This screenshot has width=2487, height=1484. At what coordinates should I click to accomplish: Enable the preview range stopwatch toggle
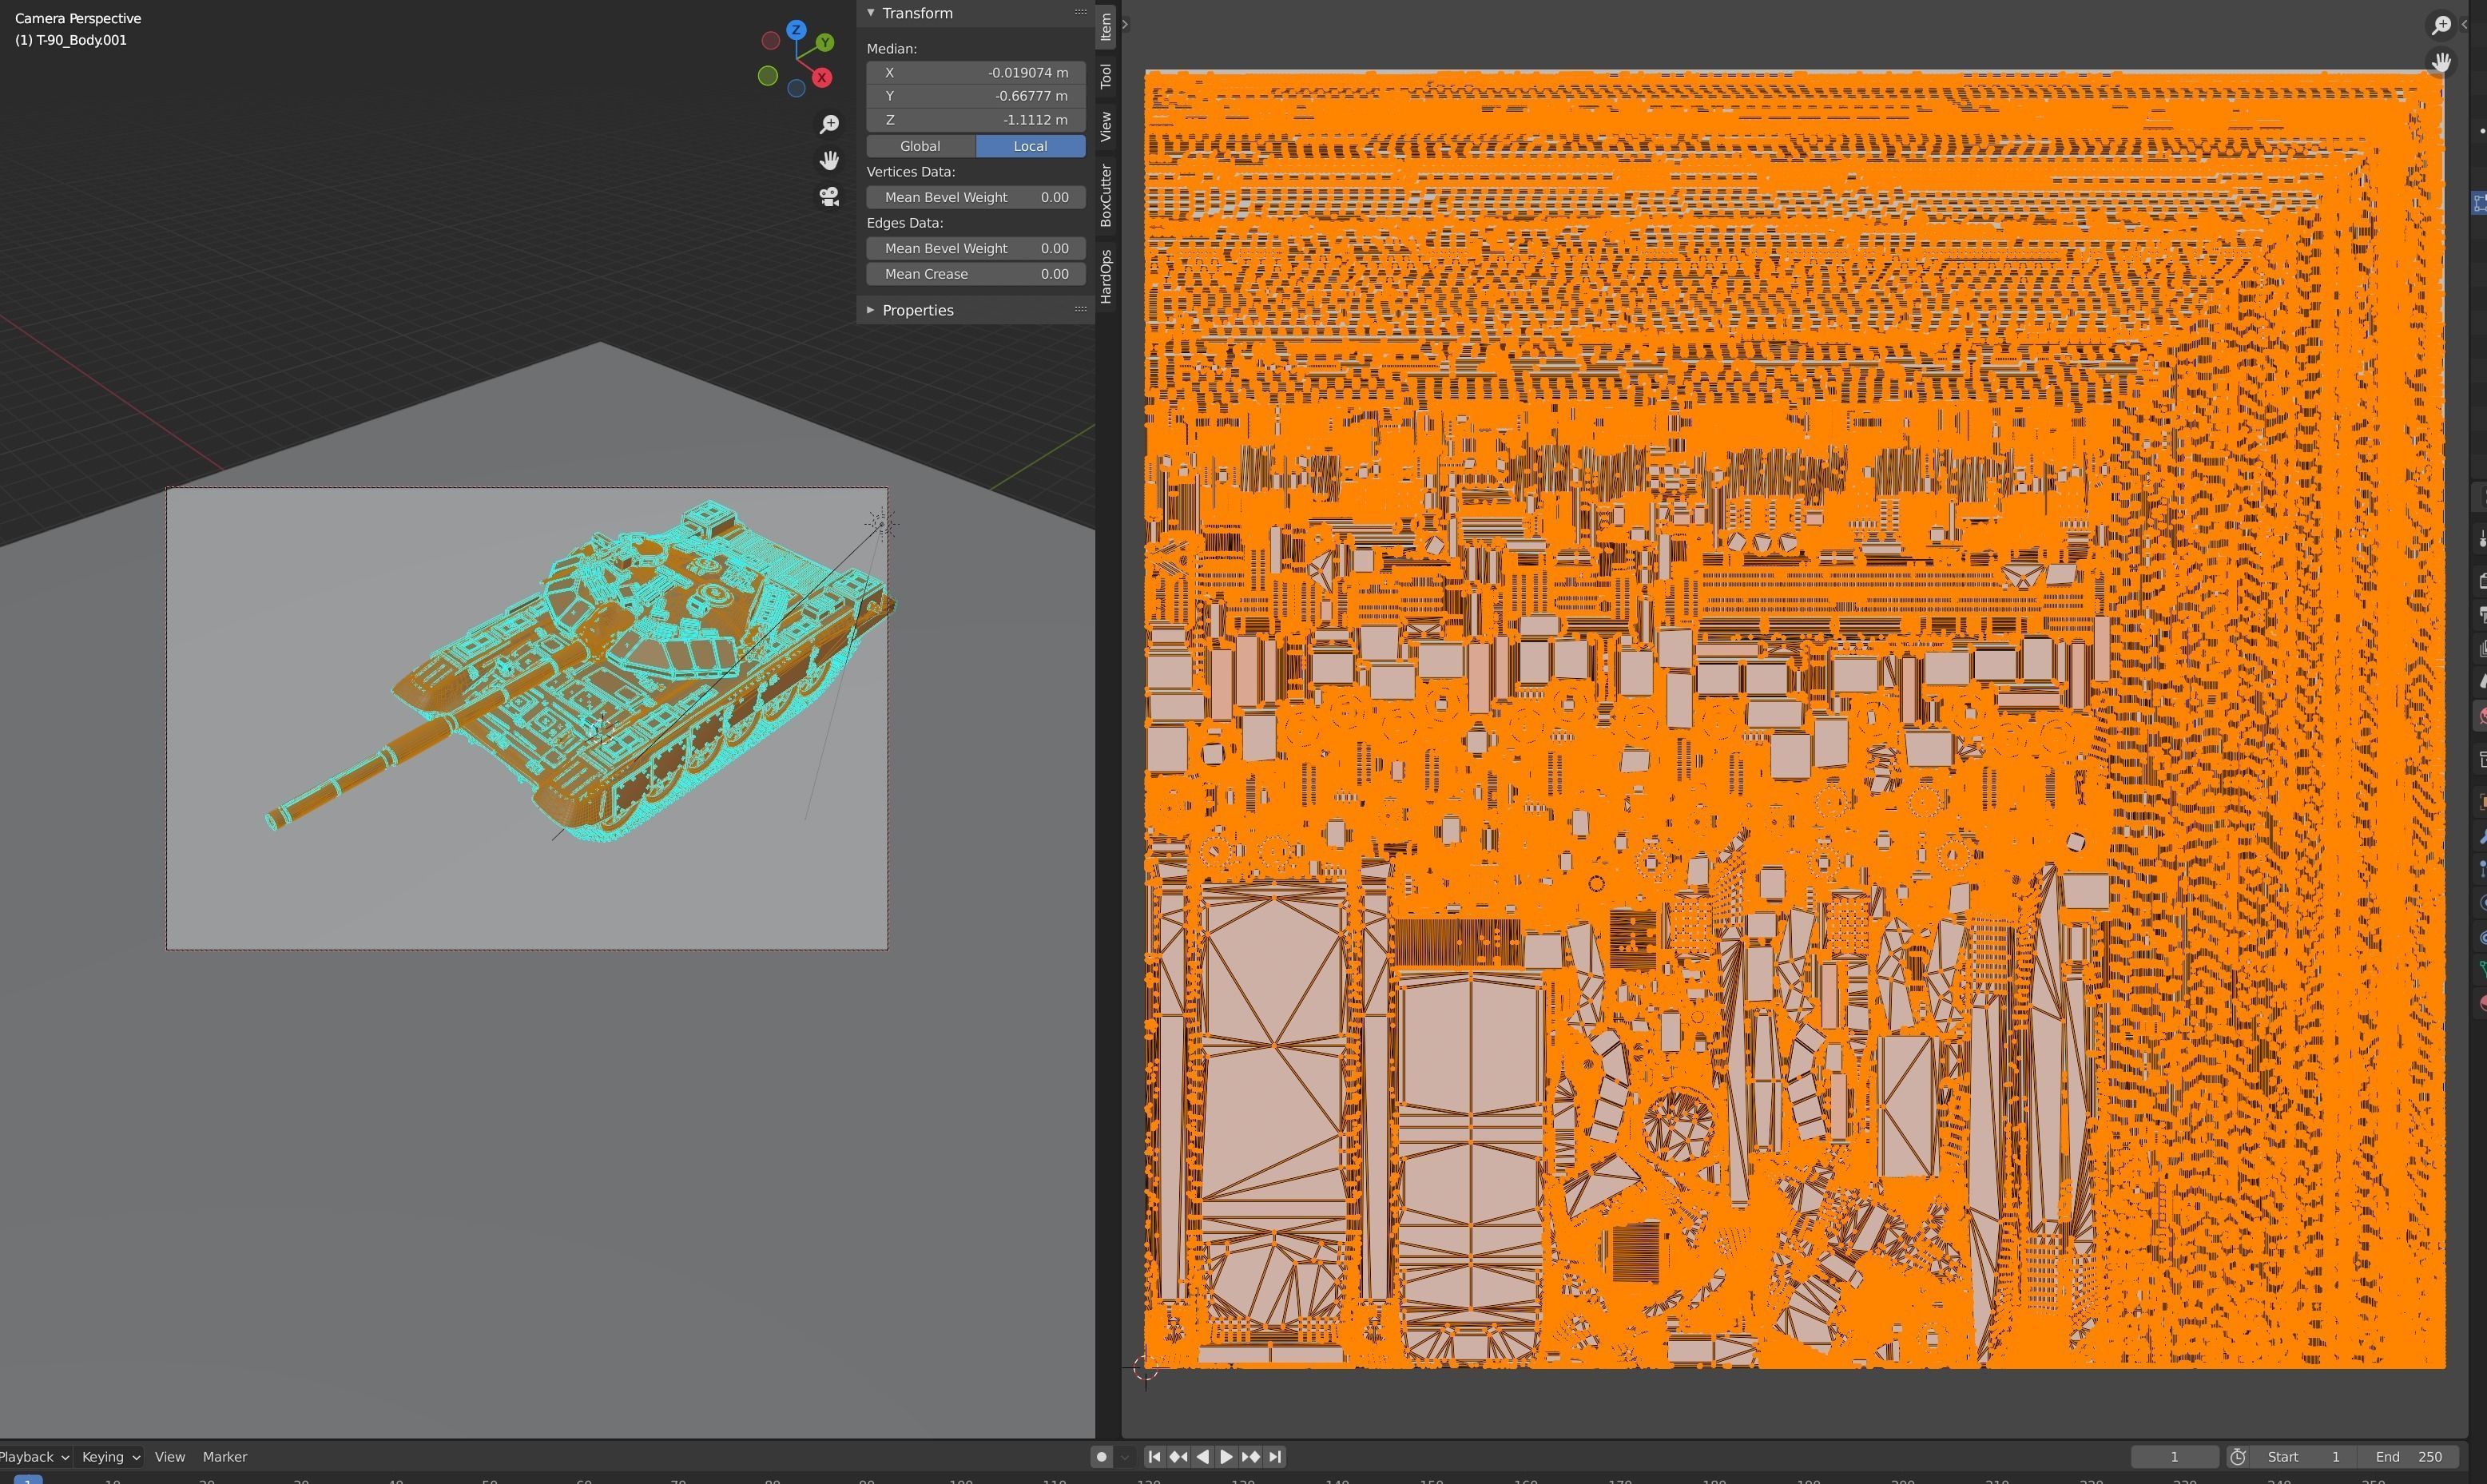point(2238,1457)
